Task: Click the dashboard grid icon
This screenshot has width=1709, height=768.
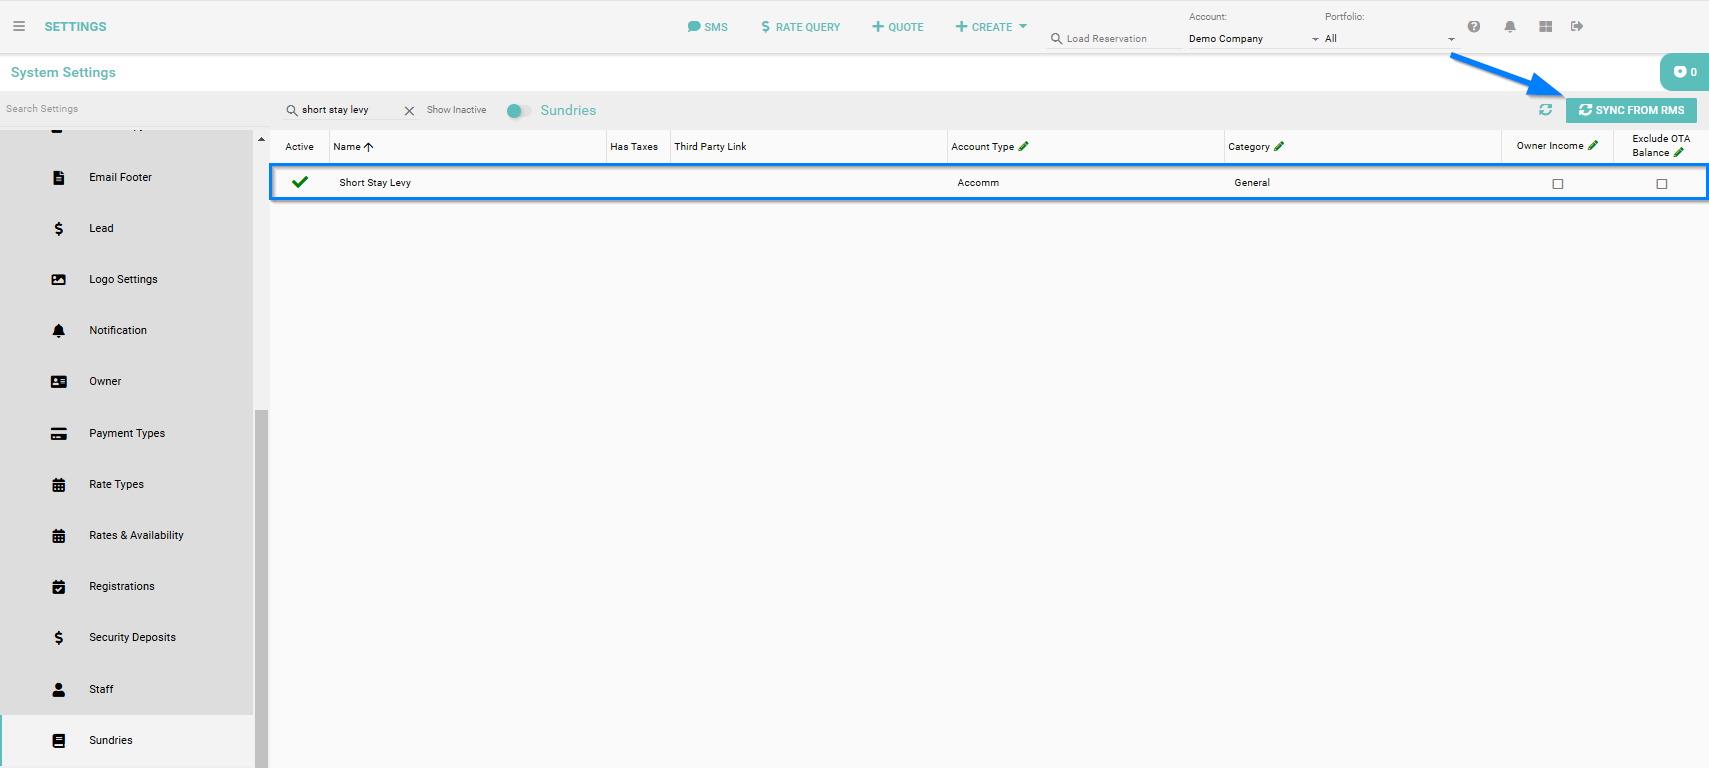Action: click(1545, 27)
